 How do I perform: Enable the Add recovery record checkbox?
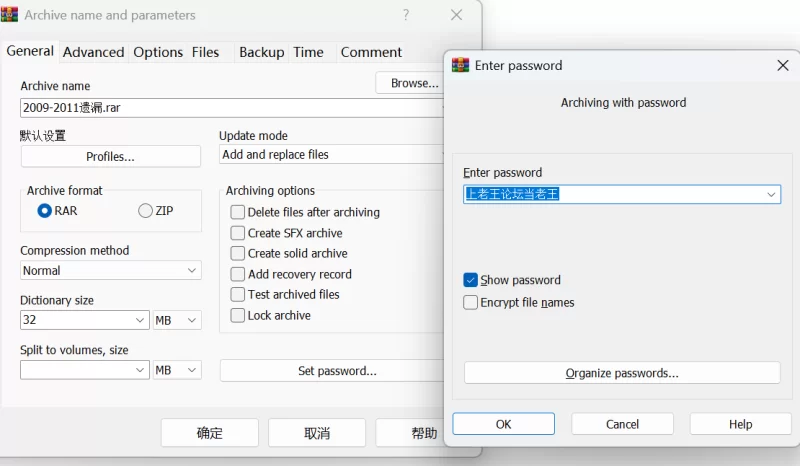coord(238,274)
